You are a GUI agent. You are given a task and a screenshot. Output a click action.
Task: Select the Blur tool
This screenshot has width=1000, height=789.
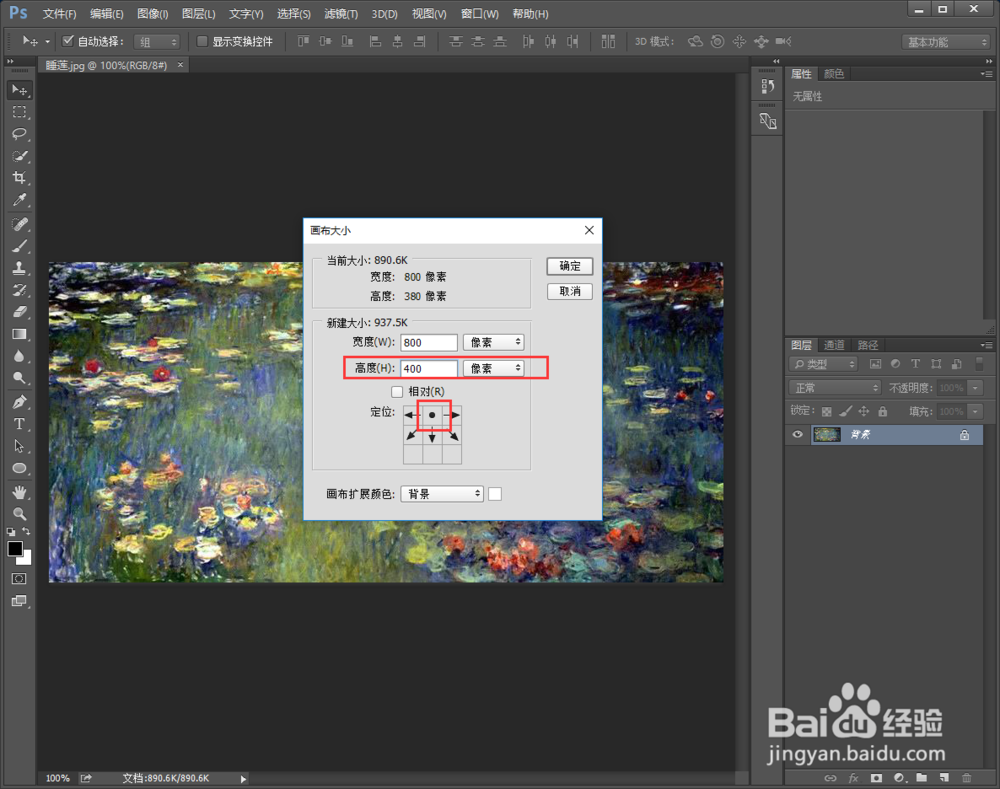(20, 356)
